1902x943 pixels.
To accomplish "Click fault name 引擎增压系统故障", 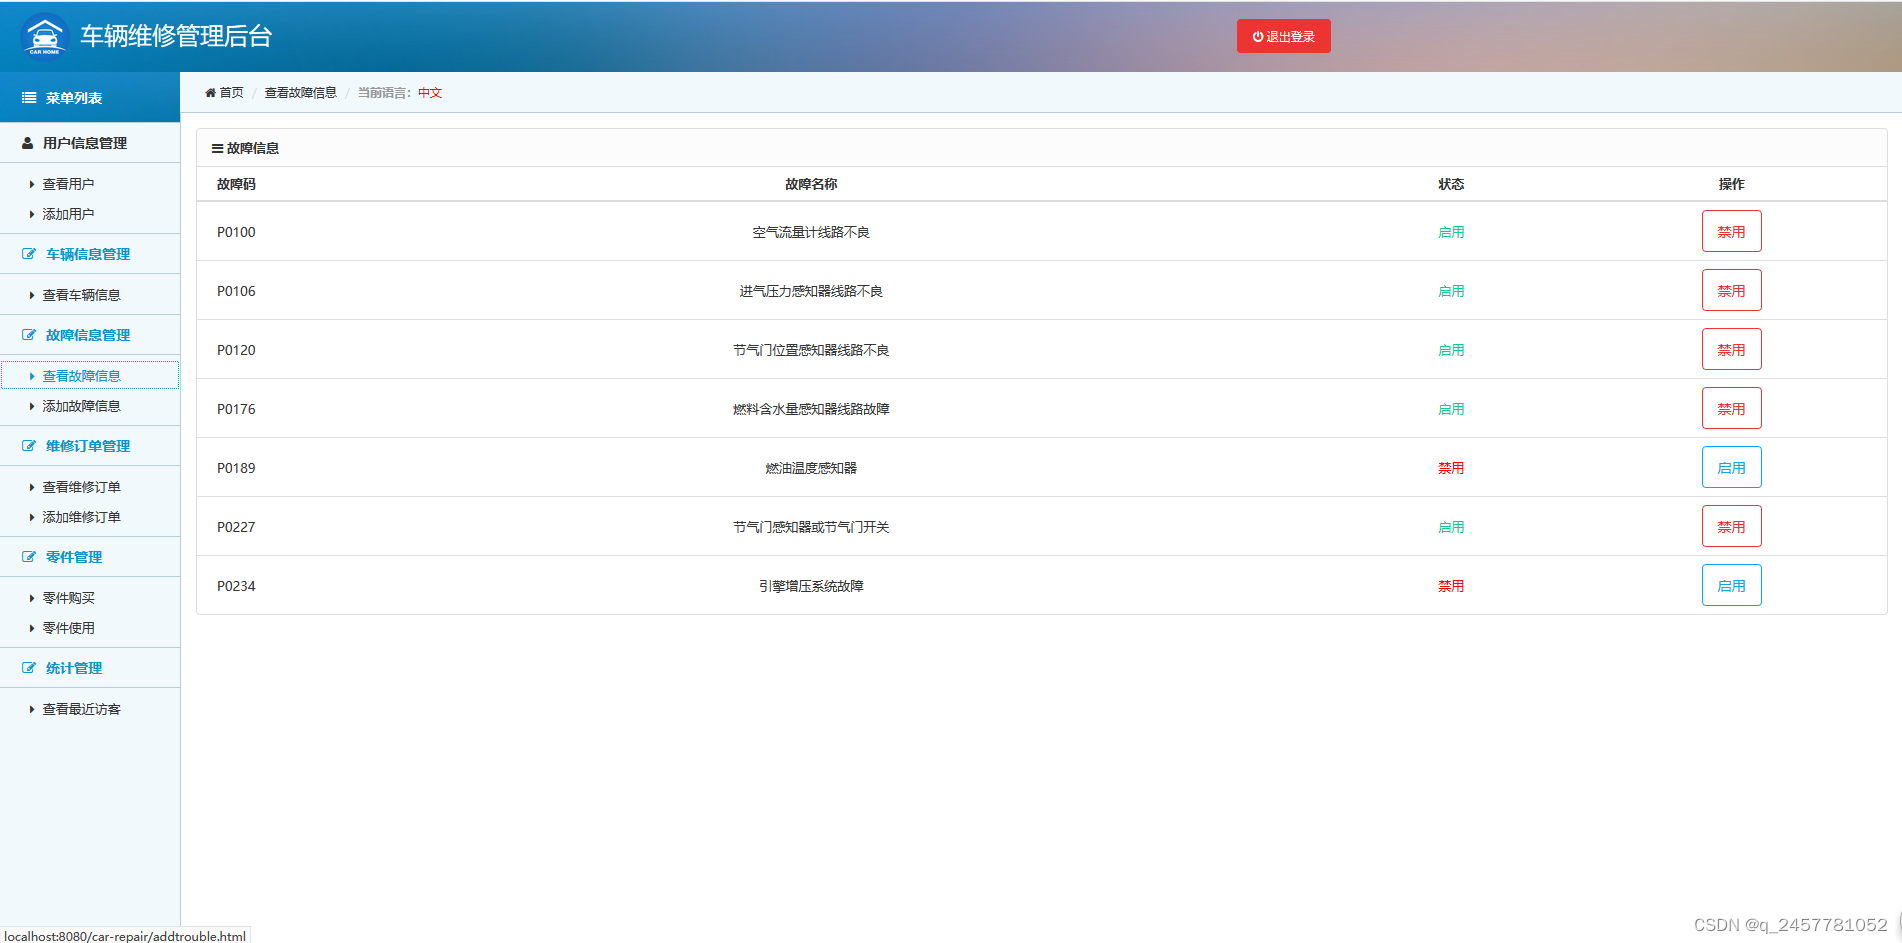I will point(811,586).
